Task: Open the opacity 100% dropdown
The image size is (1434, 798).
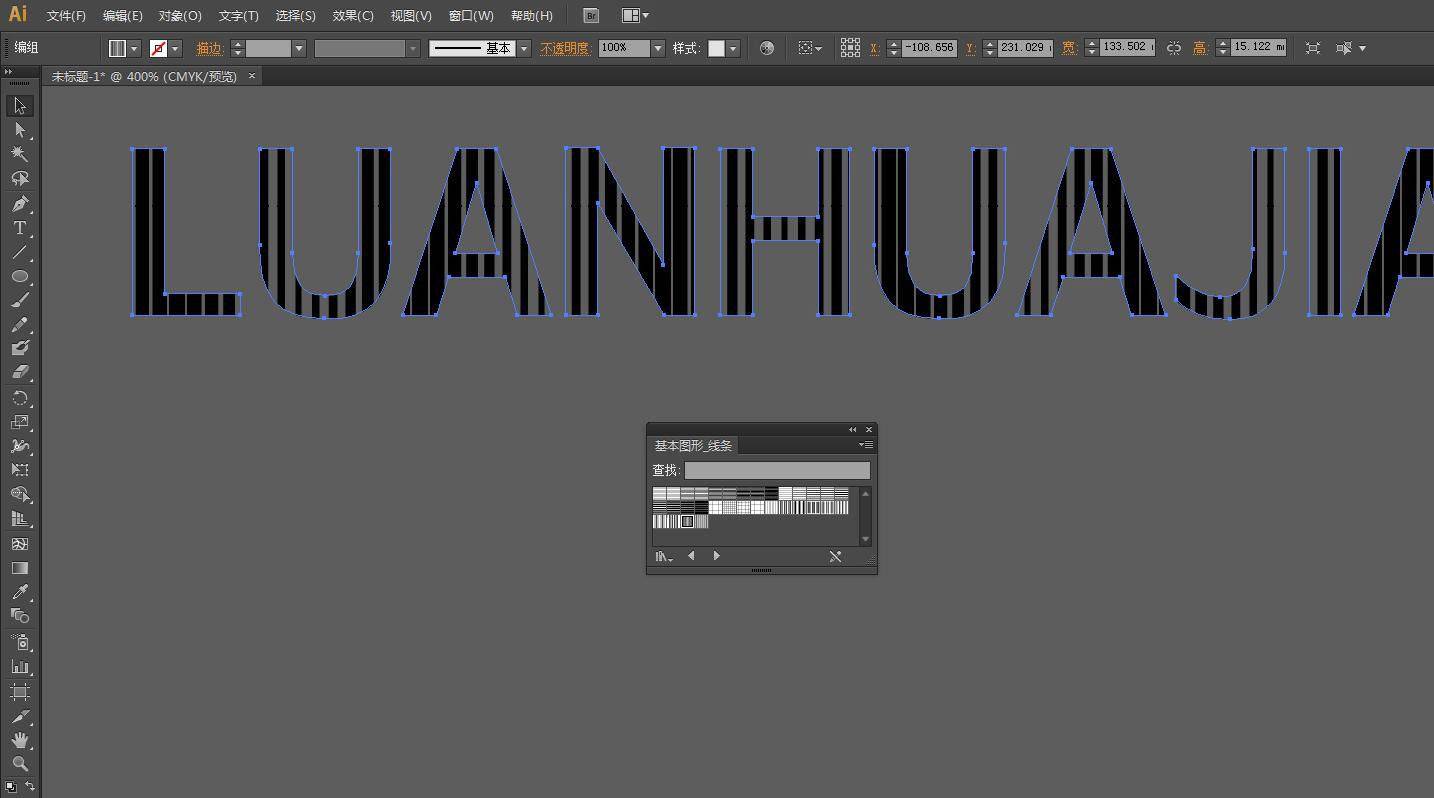Action: [x=658, y=48]
